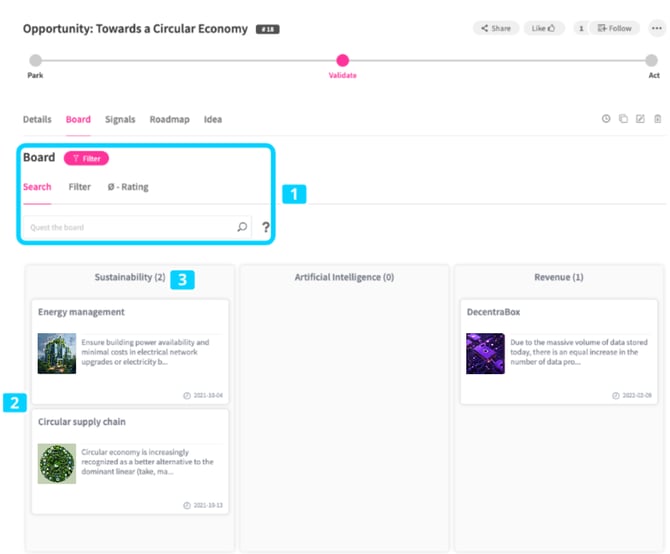Viewport: 670px width, 554px height.
Task: Move stage to Act on timeline
Action: 651,61
